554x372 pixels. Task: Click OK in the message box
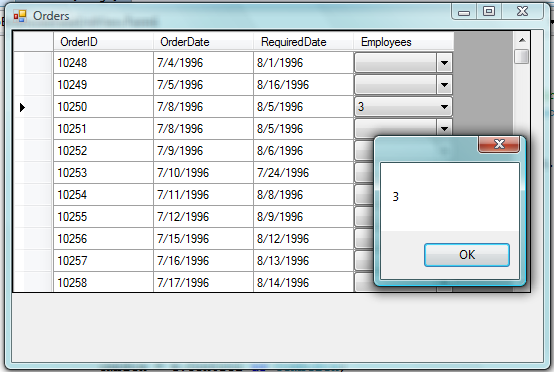467,255
